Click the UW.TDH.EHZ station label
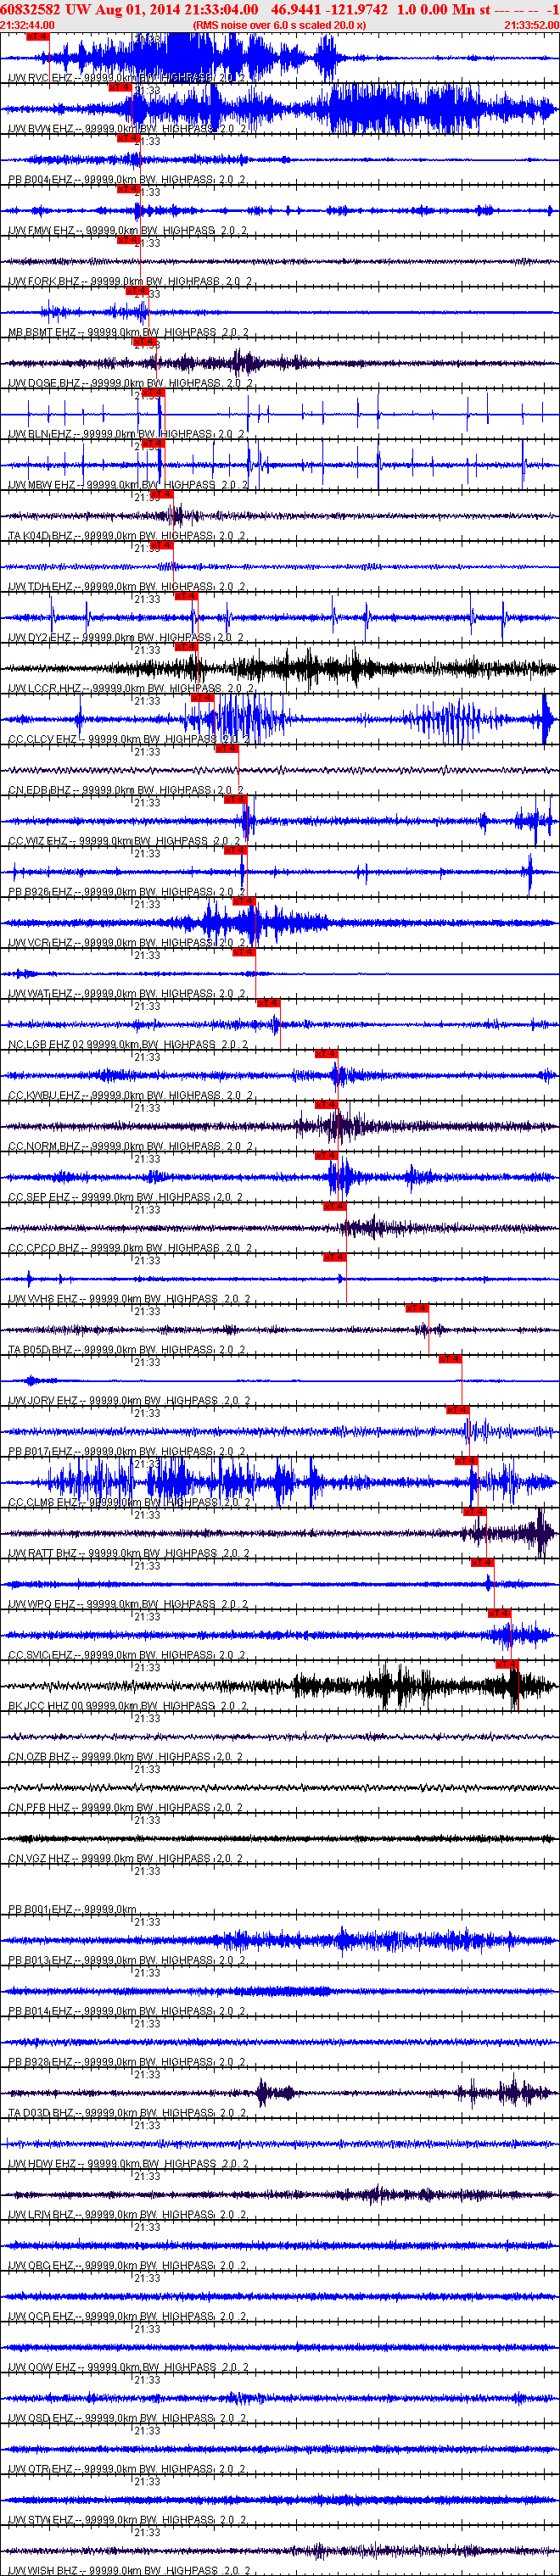Image resolution: width=560 pixels, height=2576 pixels. 127,587
